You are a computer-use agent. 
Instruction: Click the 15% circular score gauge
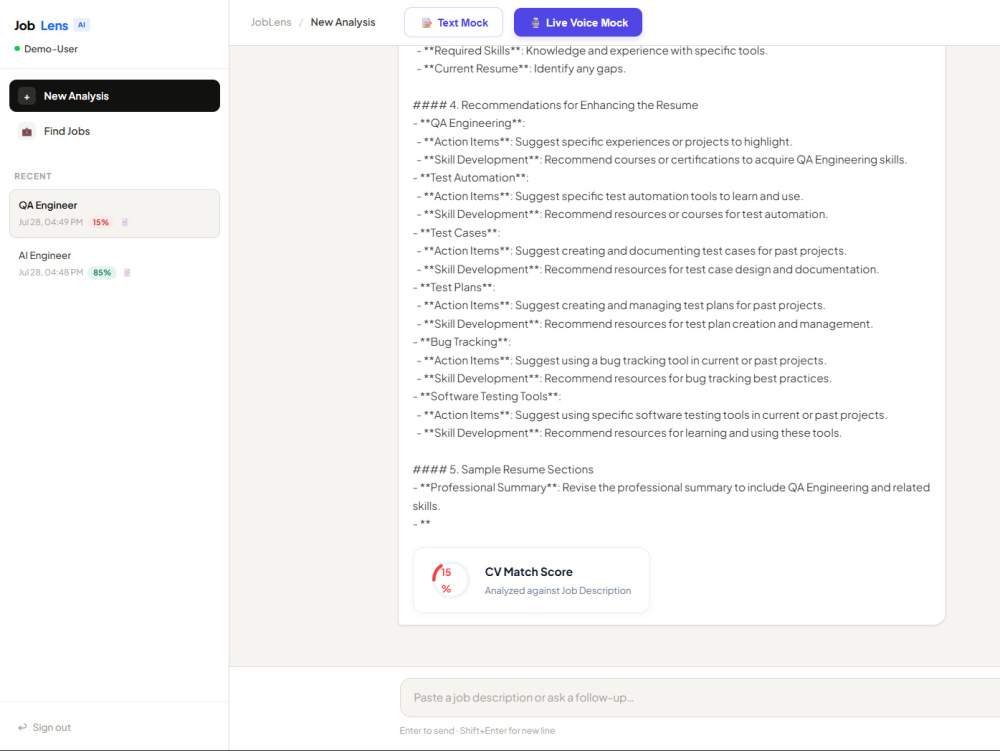pyautogui.click(x=450, y=580)
